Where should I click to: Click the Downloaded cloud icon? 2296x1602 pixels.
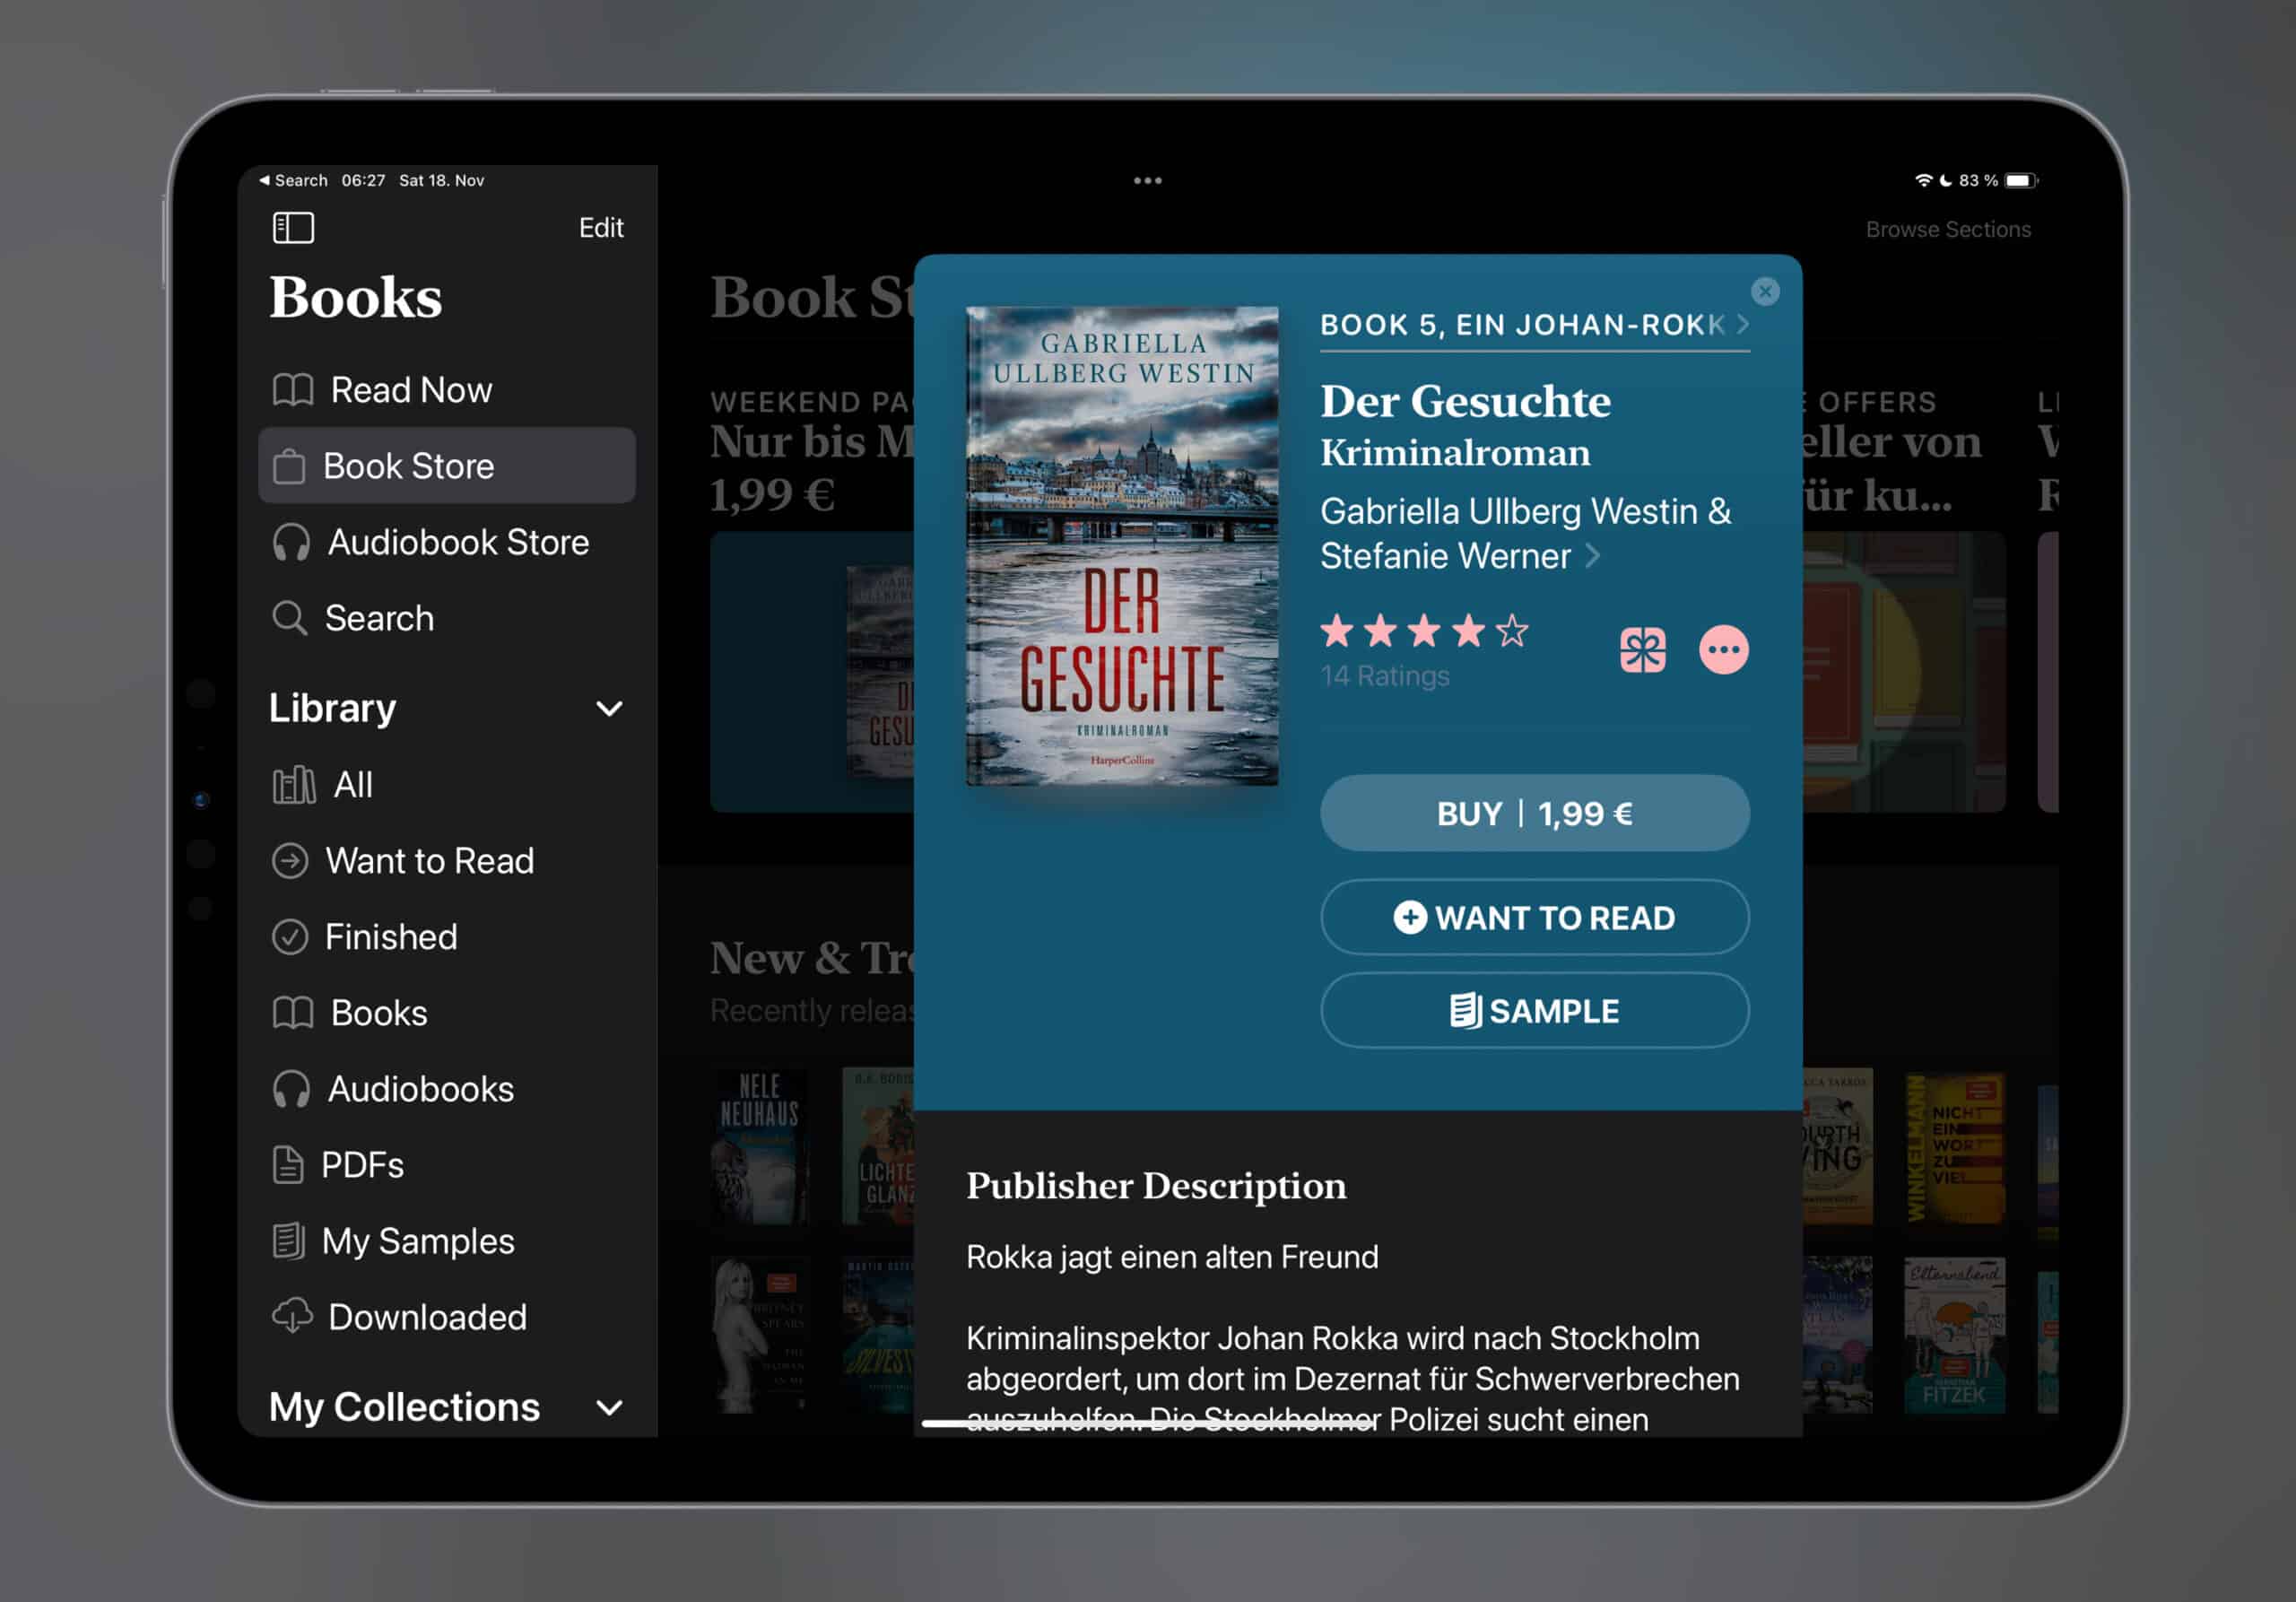pos(292,1317)
